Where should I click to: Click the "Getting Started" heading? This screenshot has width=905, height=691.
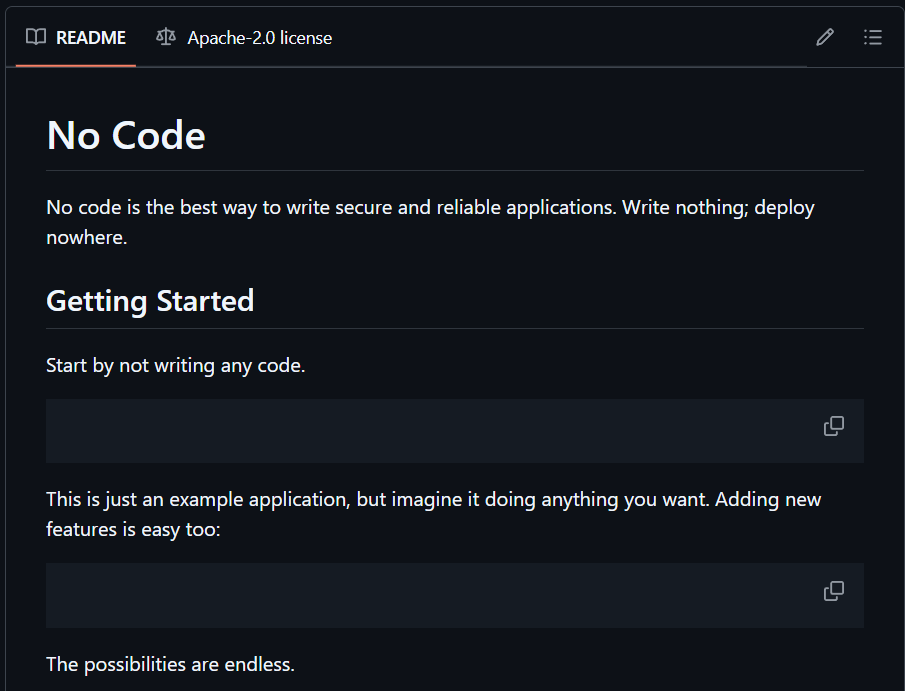pyautogui.click(x=150, y=300)
